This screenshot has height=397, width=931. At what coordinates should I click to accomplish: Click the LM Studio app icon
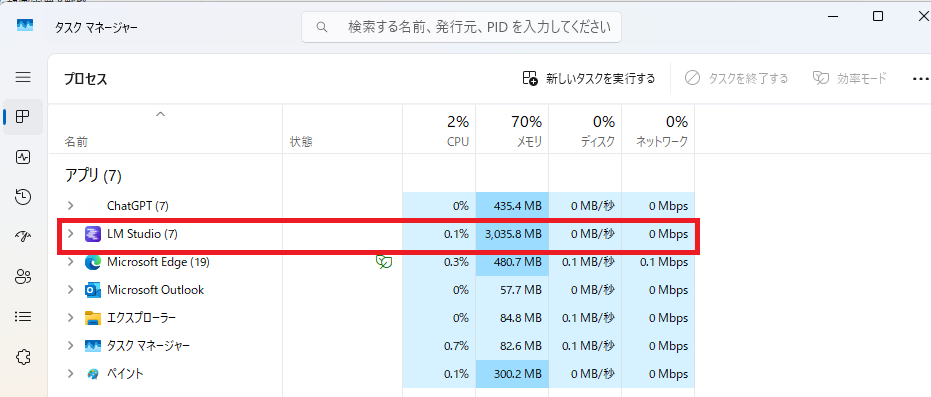93,234
